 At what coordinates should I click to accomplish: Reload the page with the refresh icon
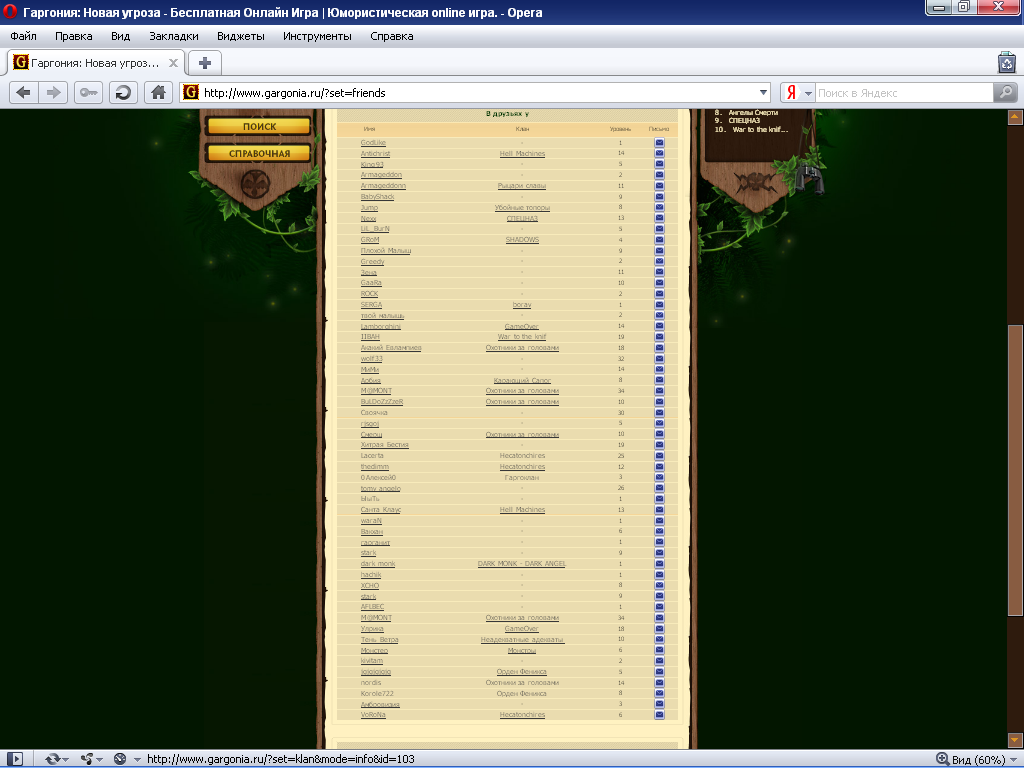[123, 93]
